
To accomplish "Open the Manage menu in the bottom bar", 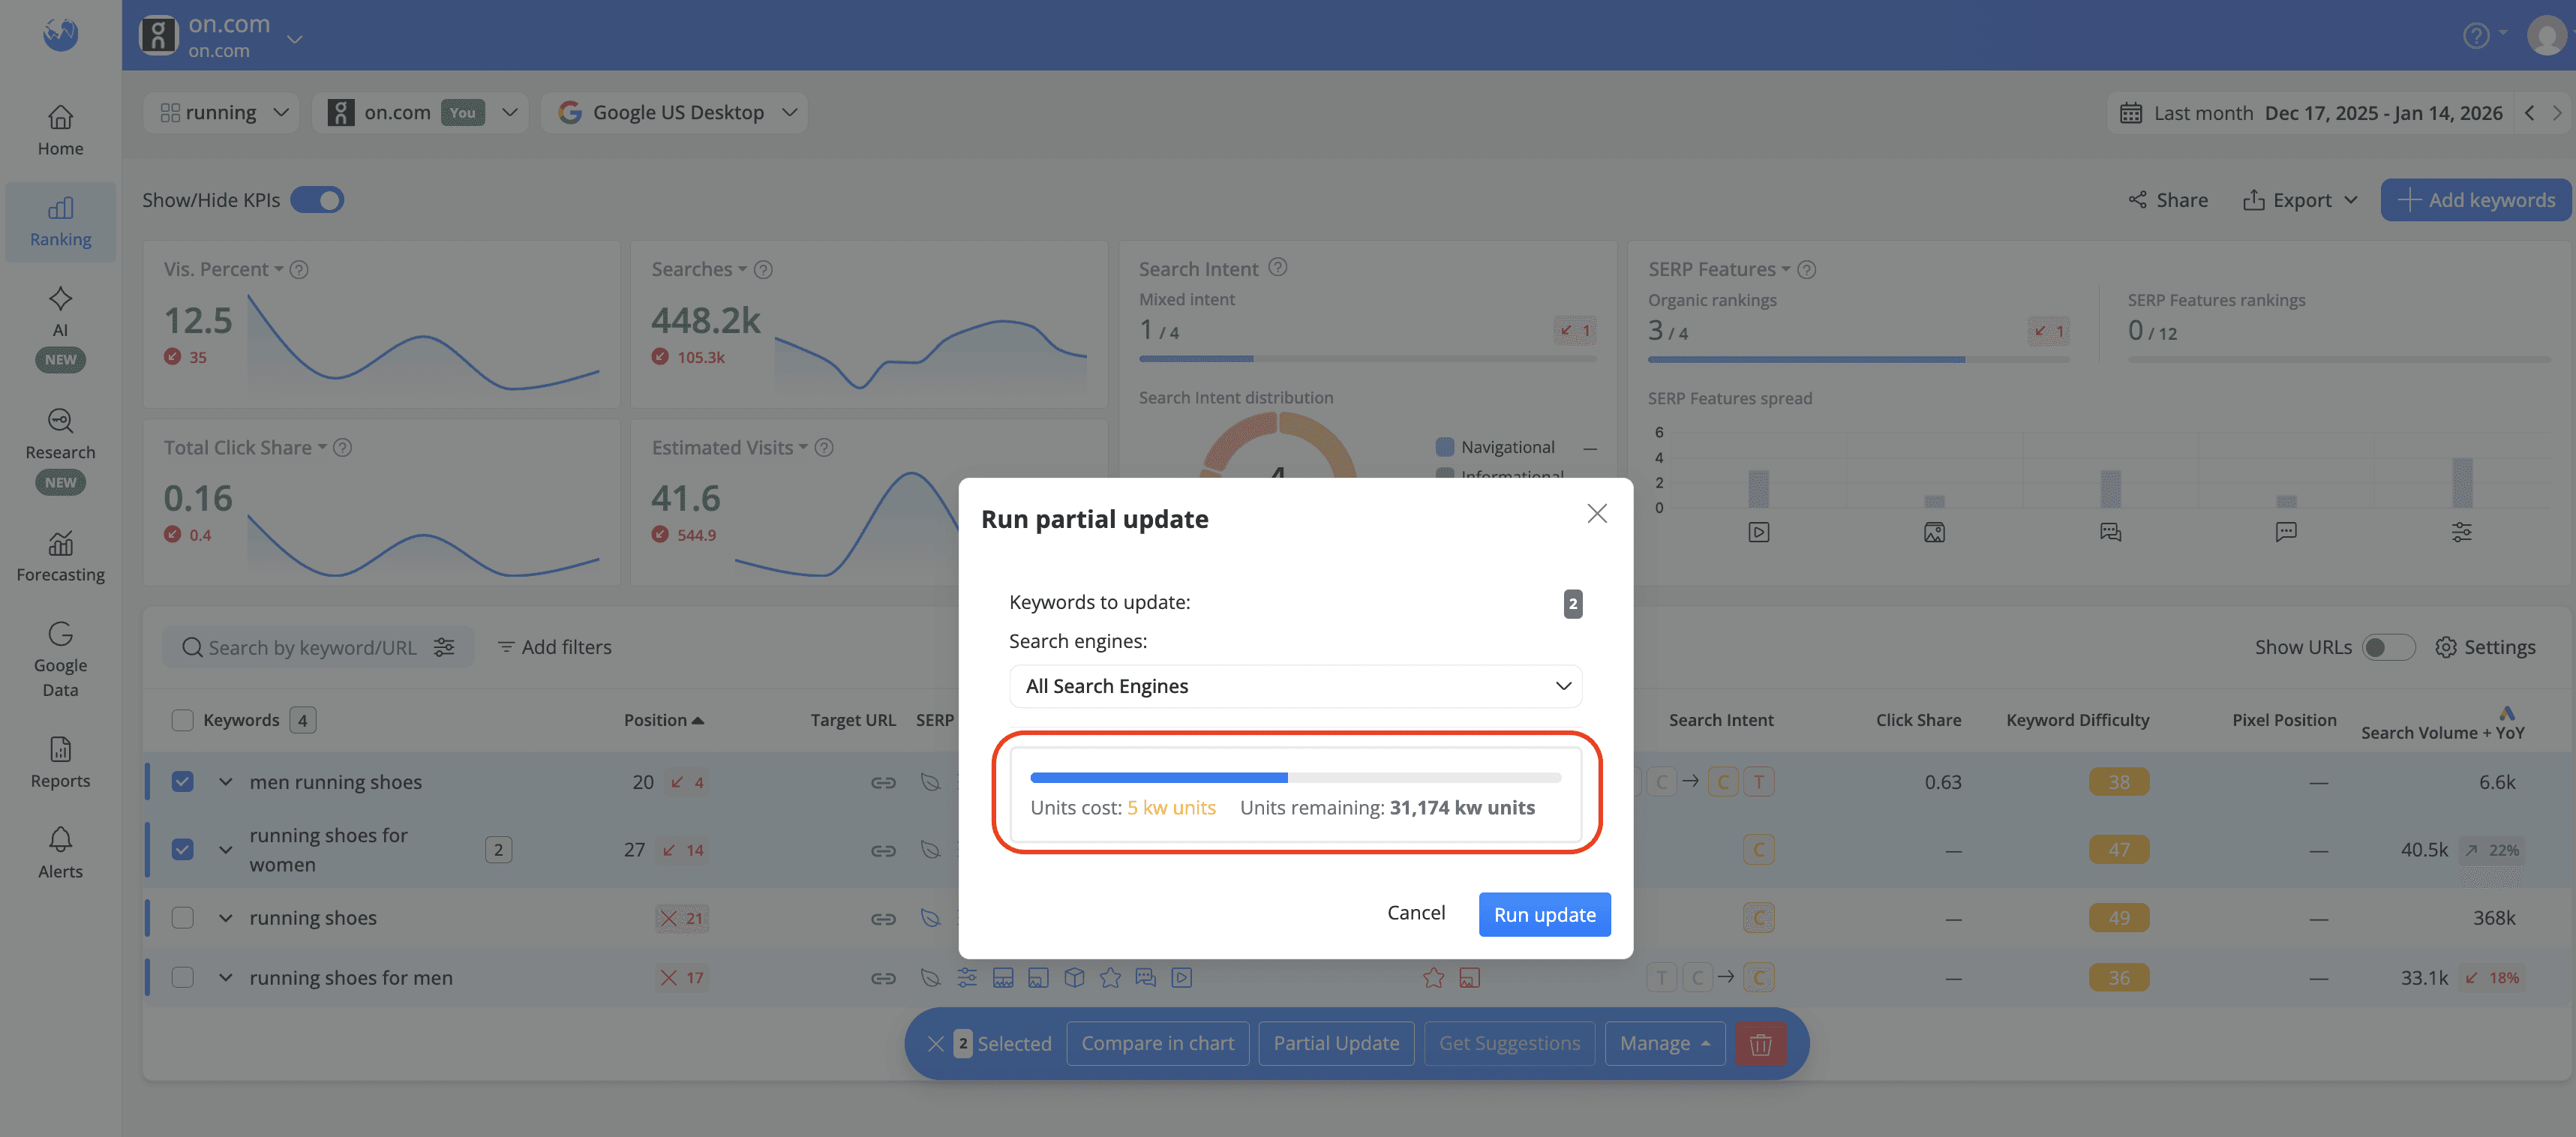I will pos(1663,1043).
